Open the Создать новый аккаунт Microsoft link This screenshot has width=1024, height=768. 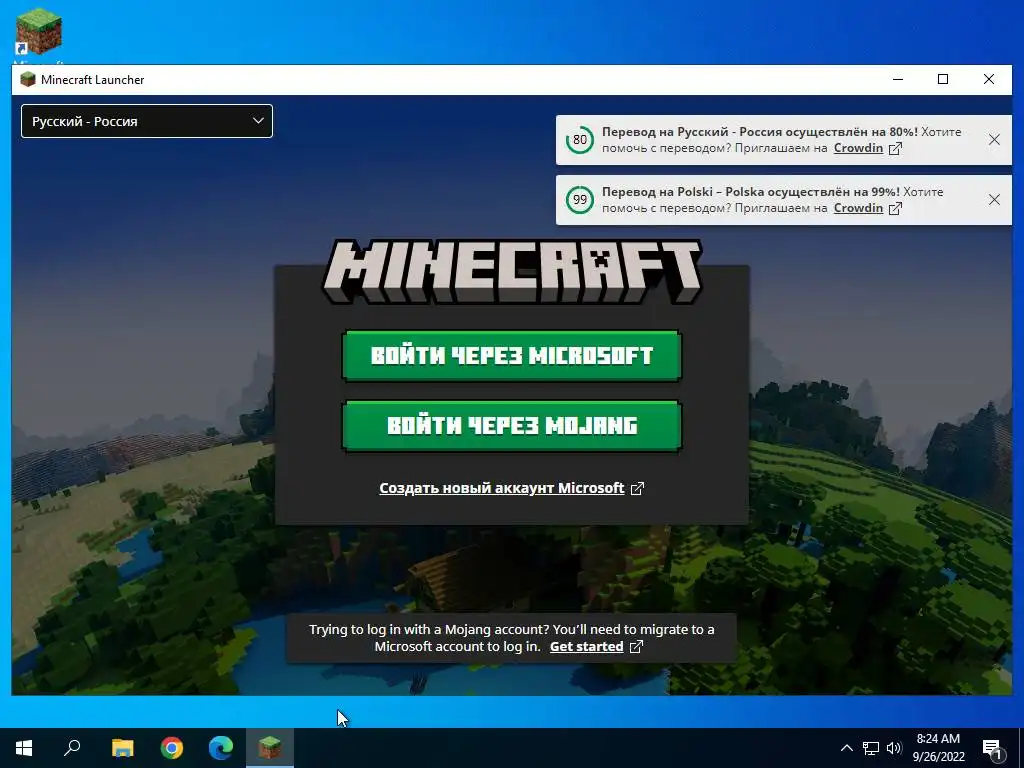click(x=502, y=488)
